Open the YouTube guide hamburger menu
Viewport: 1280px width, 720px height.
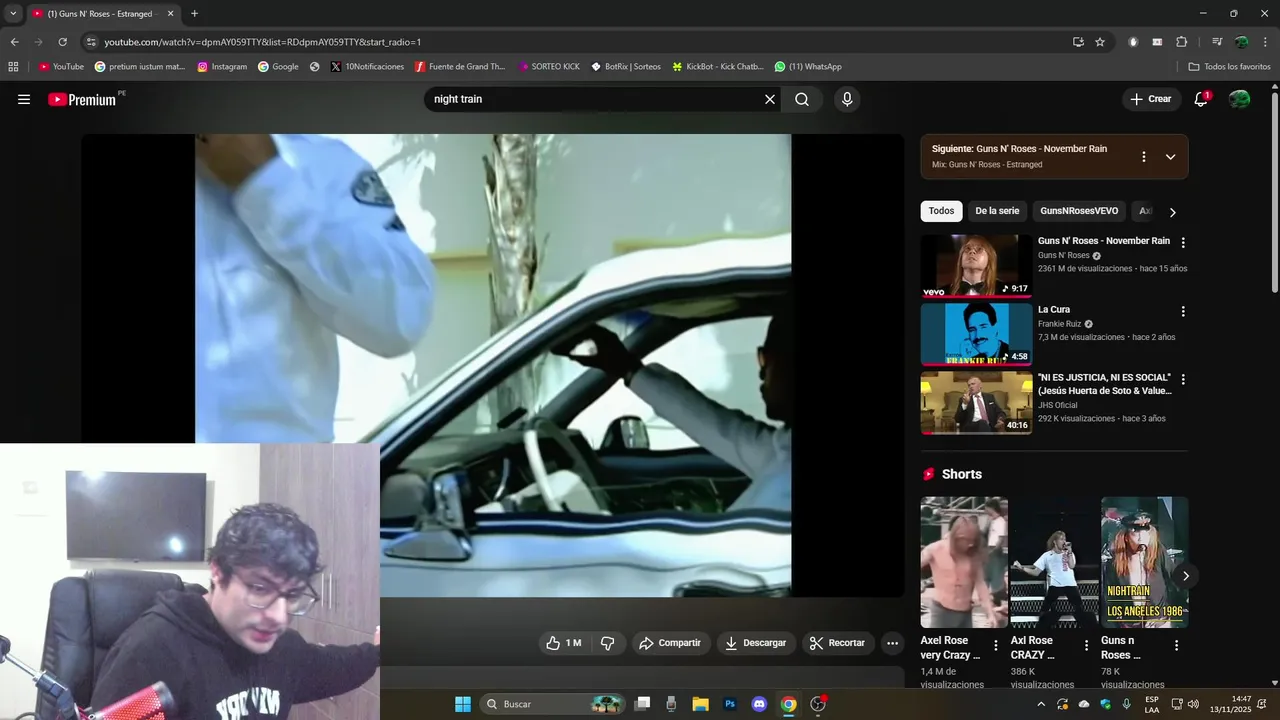click(x=24, y=99)
